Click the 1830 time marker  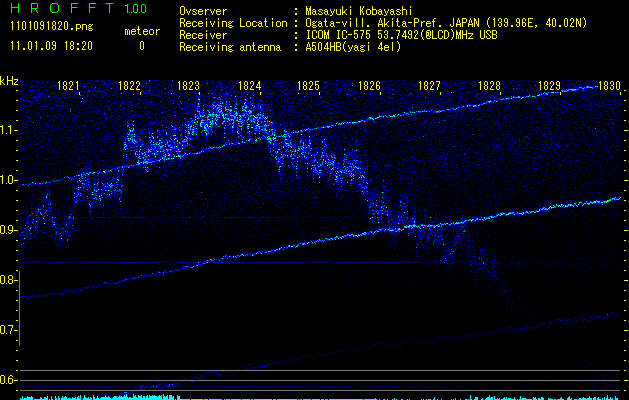click(x=609, y=86)
